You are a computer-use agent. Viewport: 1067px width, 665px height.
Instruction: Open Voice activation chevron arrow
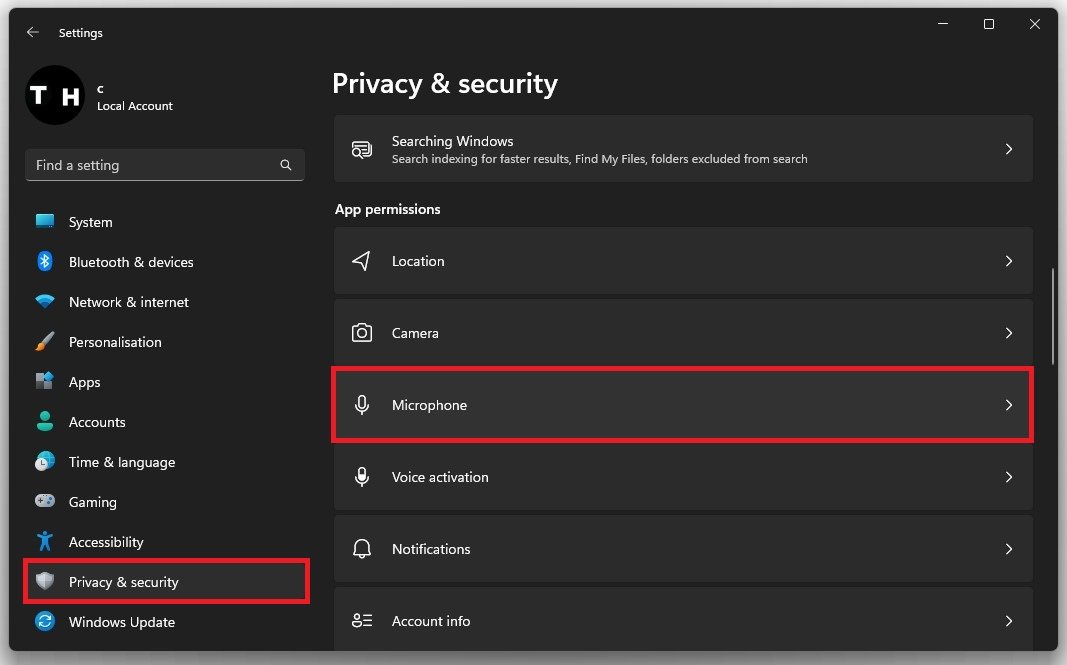point(1009,477)
